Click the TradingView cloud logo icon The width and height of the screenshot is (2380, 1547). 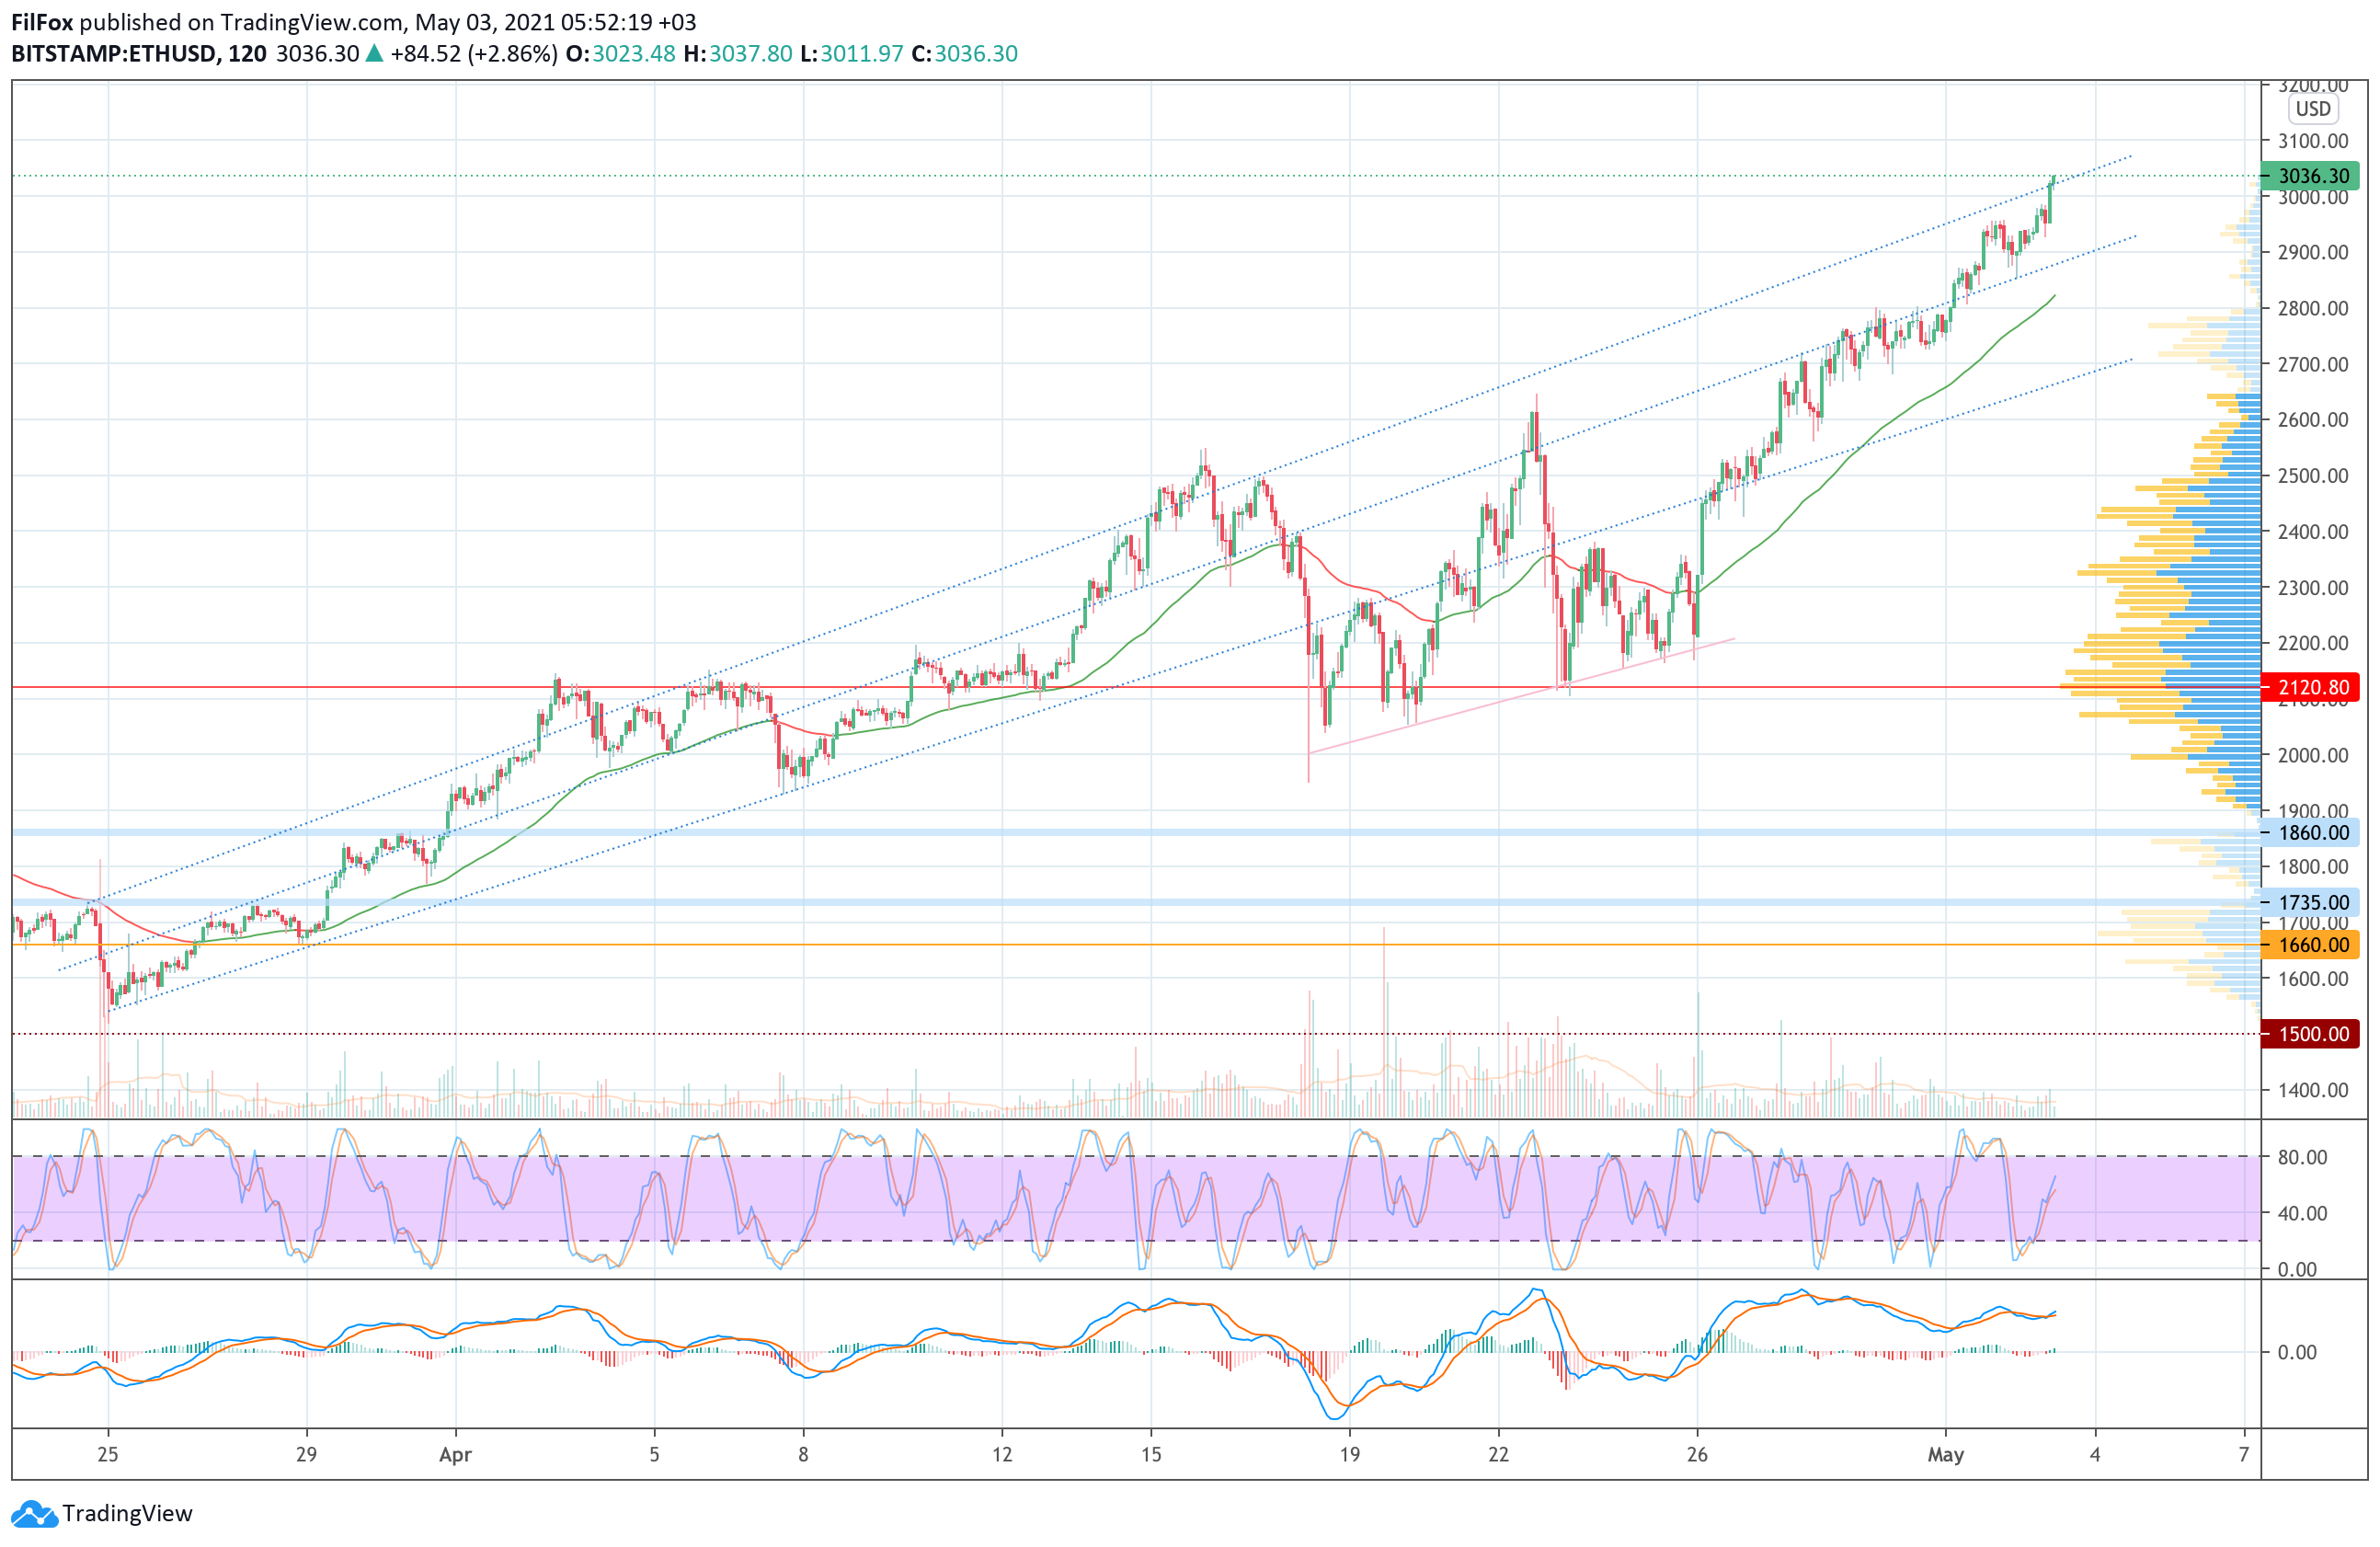[x=34, y=1513]
